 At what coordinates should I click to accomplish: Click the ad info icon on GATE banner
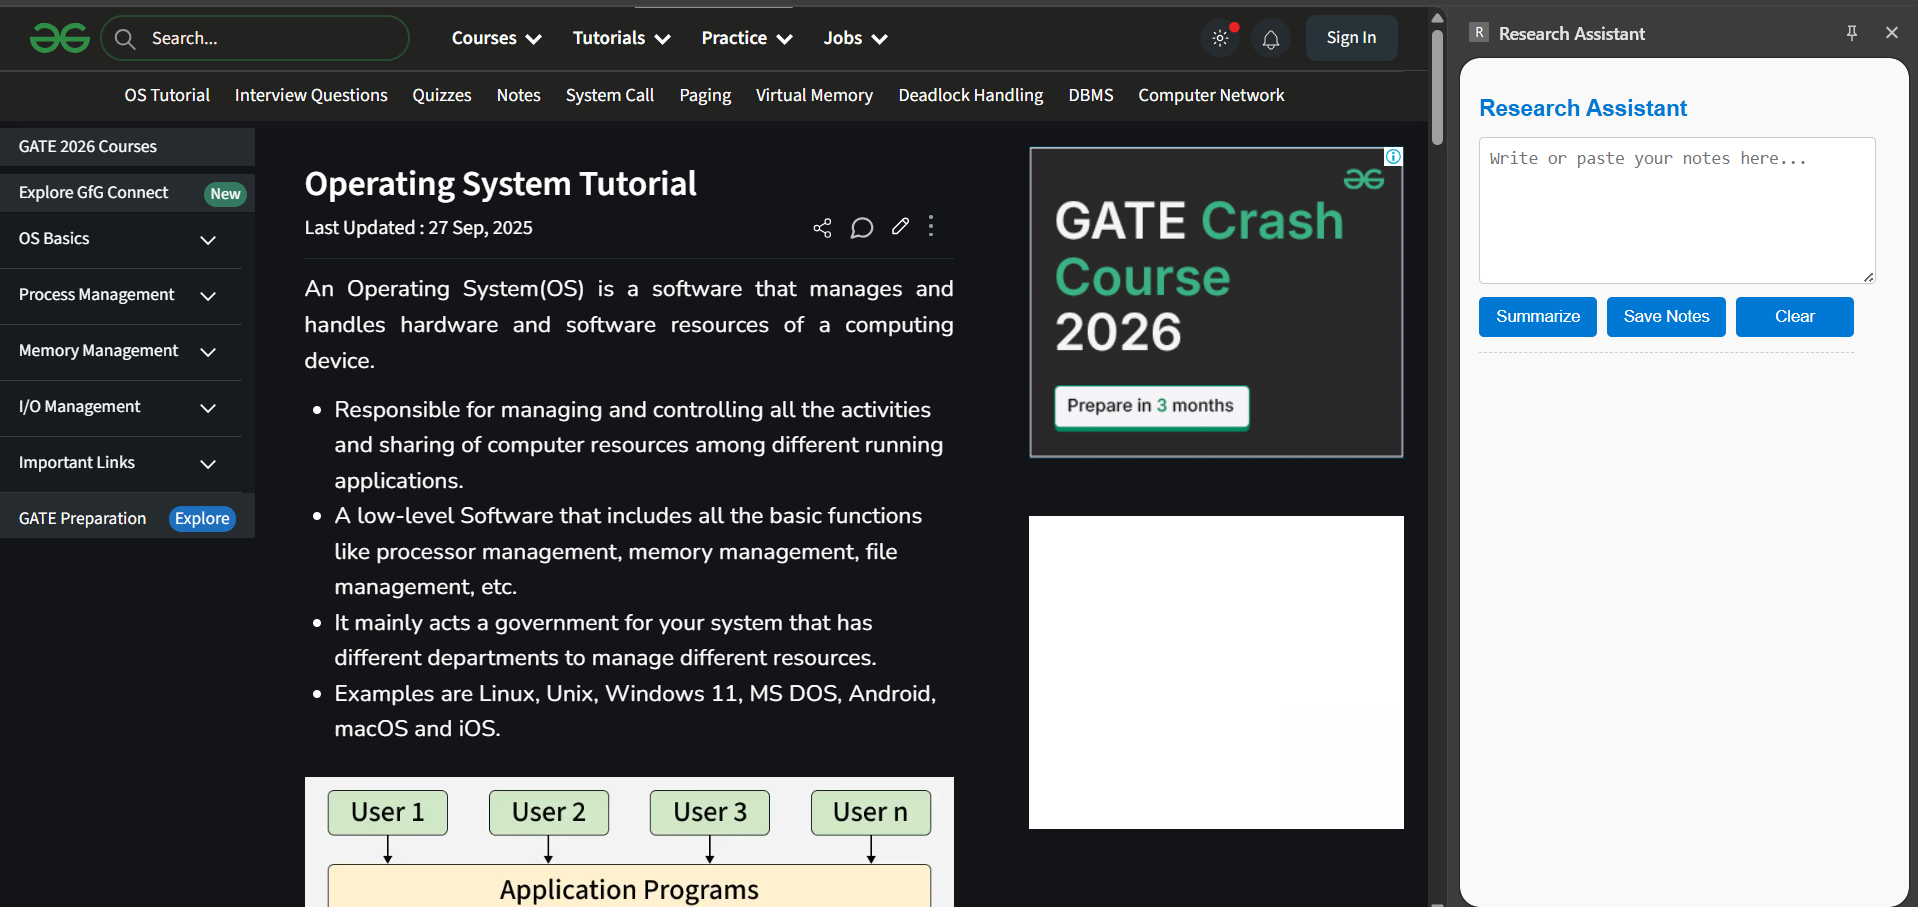pyautogui.click(x=1393, y=157)
